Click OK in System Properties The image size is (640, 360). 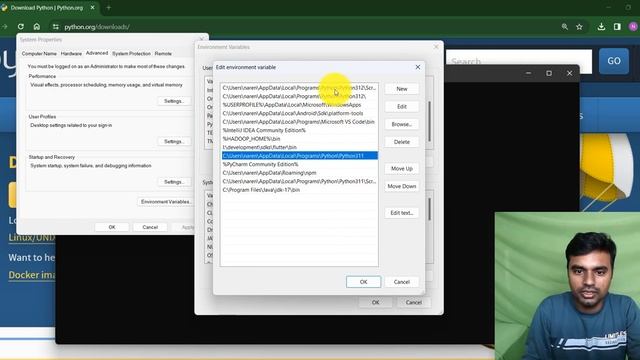pos(112,227)
